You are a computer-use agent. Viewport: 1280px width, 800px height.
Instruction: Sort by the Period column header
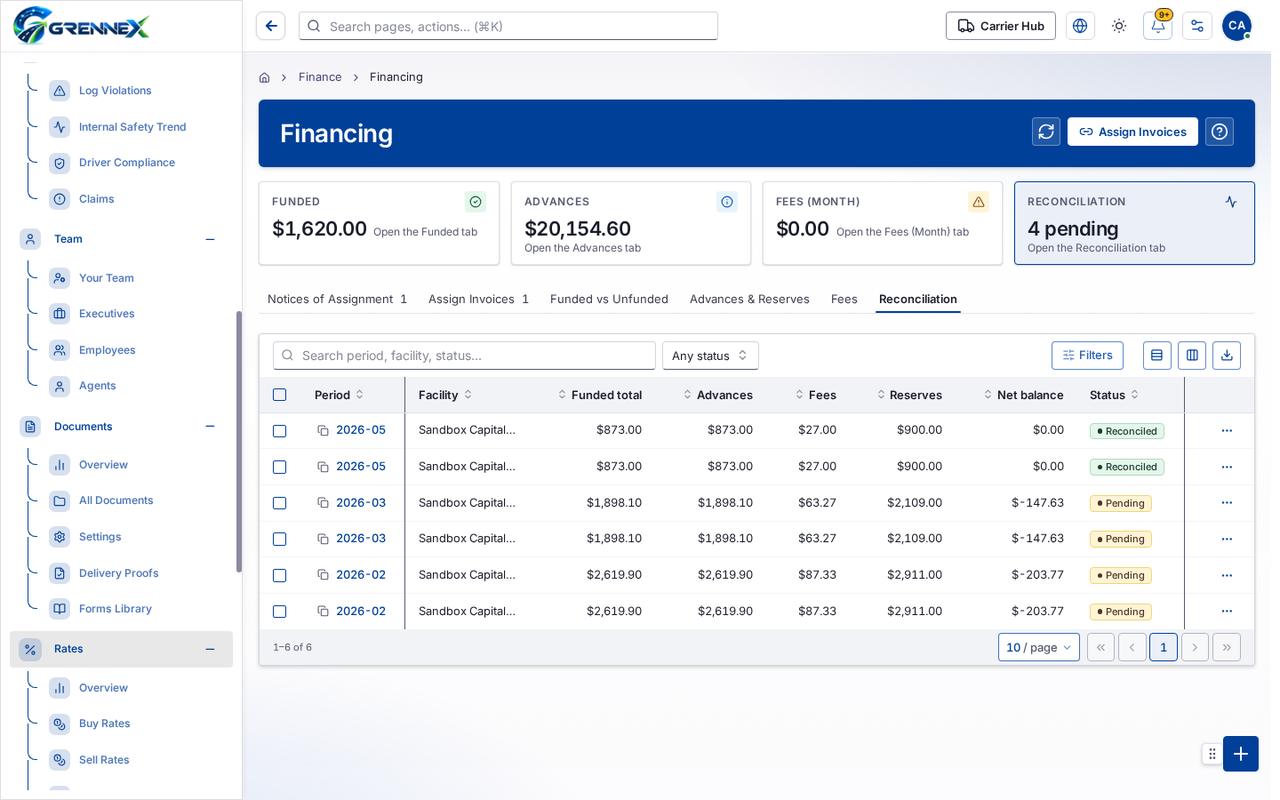(x=339, y=395)
